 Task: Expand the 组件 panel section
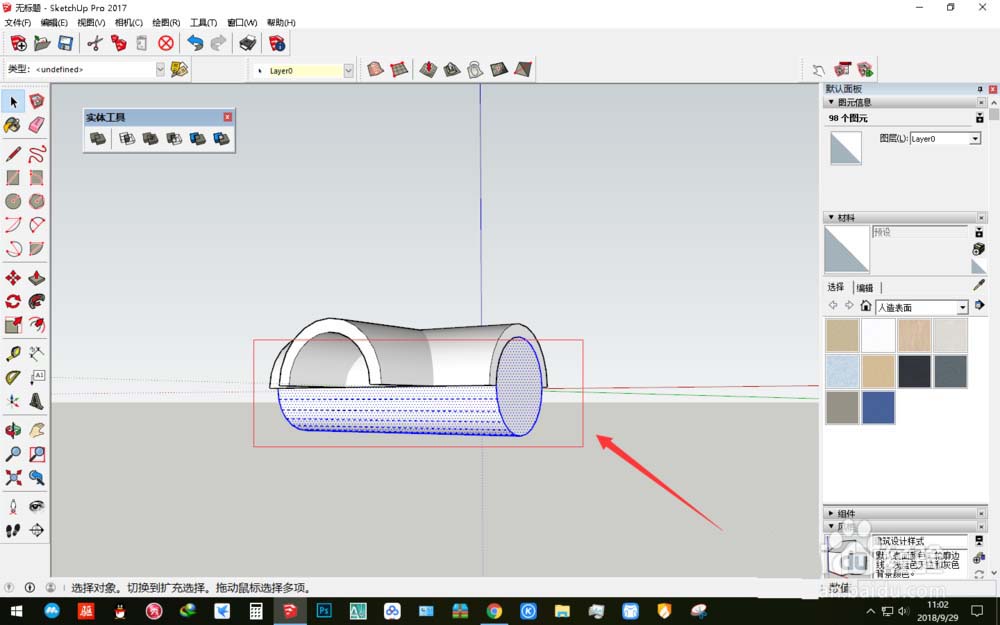[831, 513]
